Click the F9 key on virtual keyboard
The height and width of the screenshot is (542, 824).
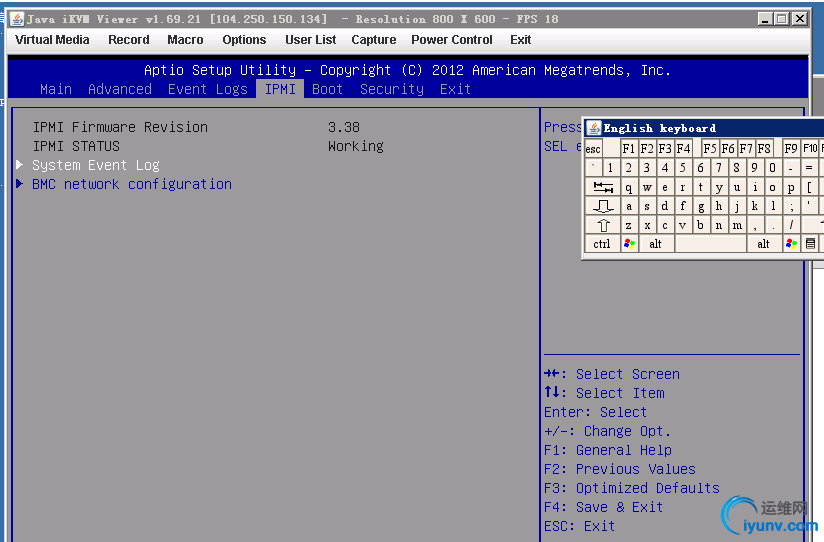[791, 149]
